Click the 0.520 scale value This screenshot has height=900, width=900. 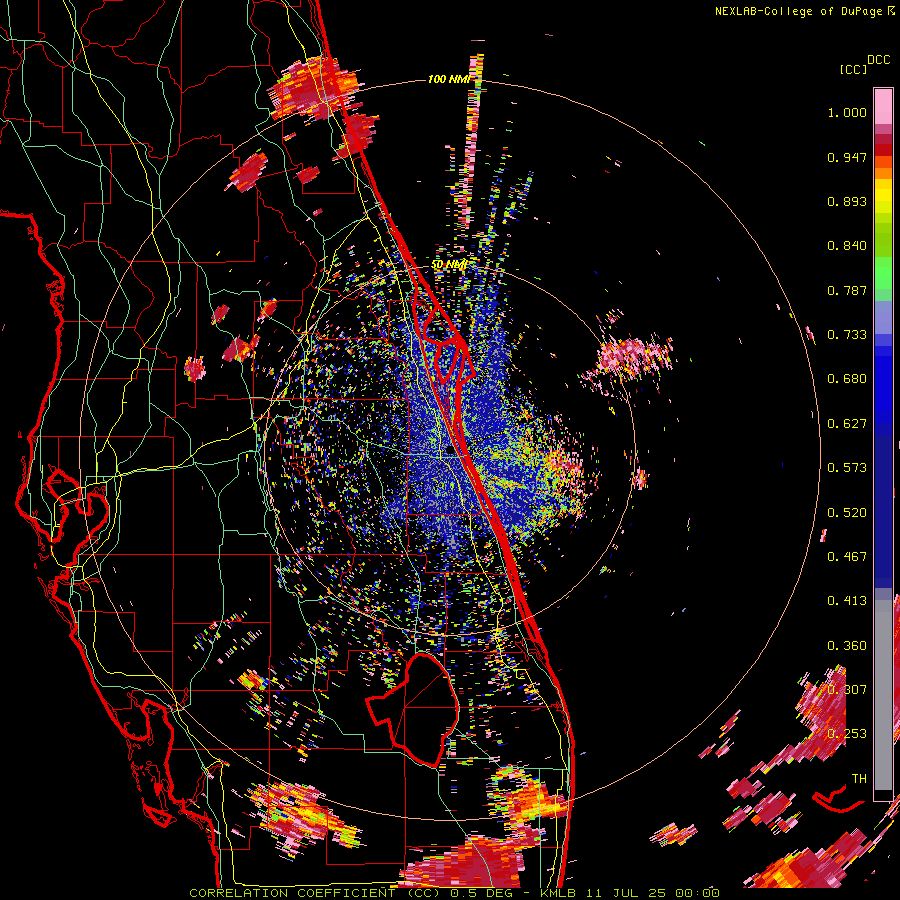click(847, 513)
